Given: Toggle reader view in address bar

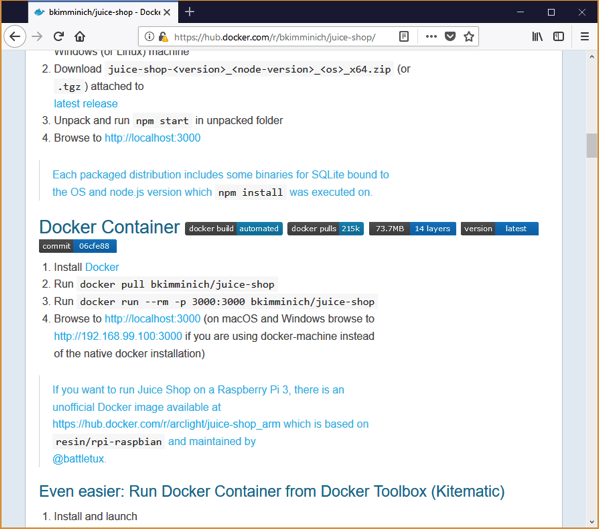Looking at the screenshot, I should [x=404, y=37].
